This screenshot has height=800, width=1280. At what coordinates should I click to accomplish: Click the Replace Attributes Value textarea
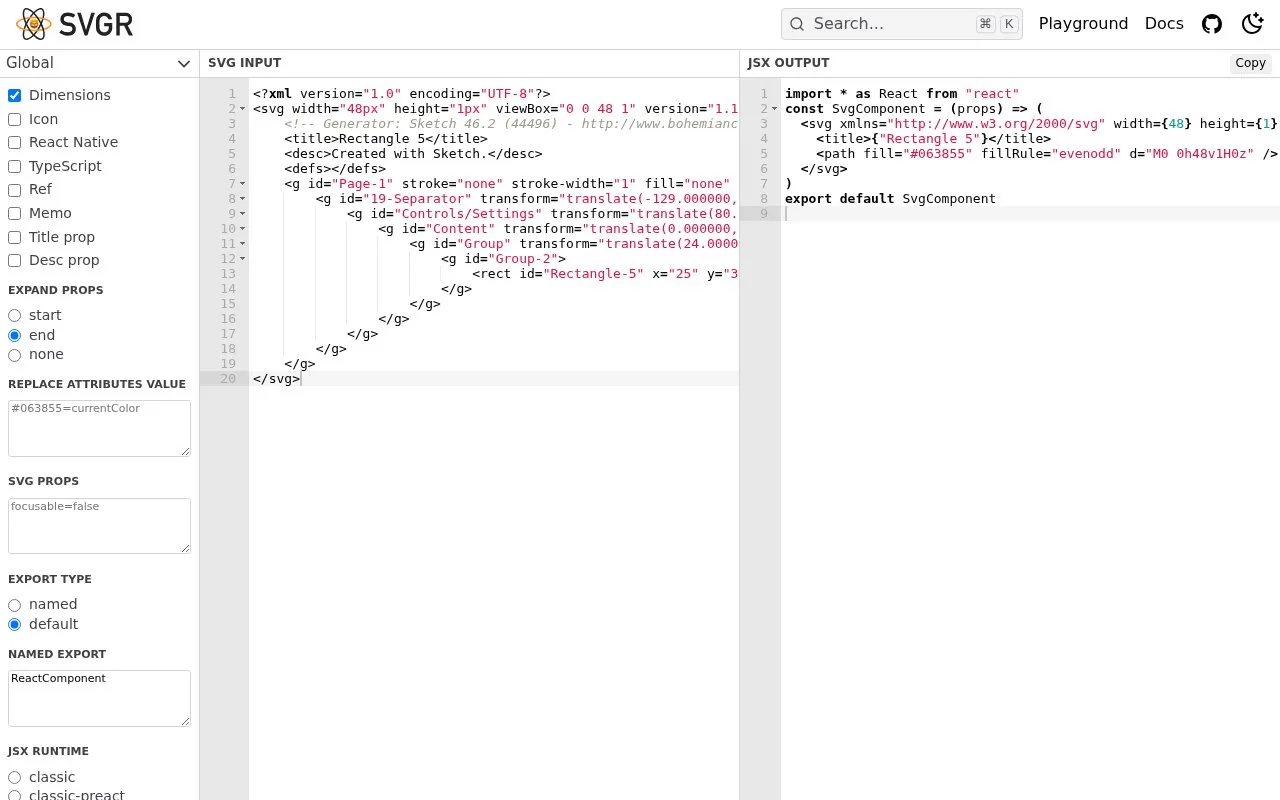pyautogui.click(x=99, y=428)
